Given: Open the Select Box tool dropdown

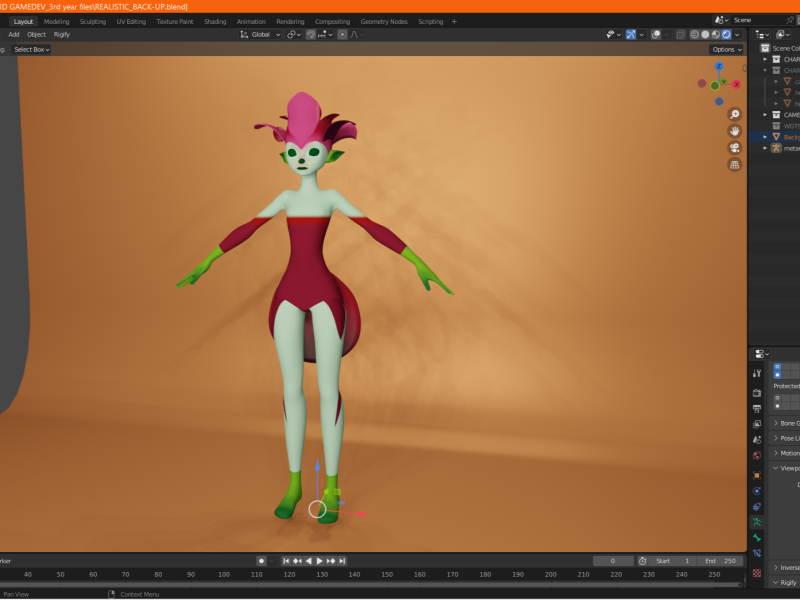Looking at the screenshot, I should [30, 49].
